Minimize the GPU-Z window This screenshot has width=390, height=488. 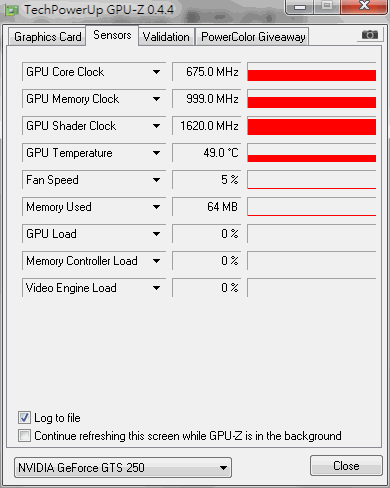click(300, 6)
